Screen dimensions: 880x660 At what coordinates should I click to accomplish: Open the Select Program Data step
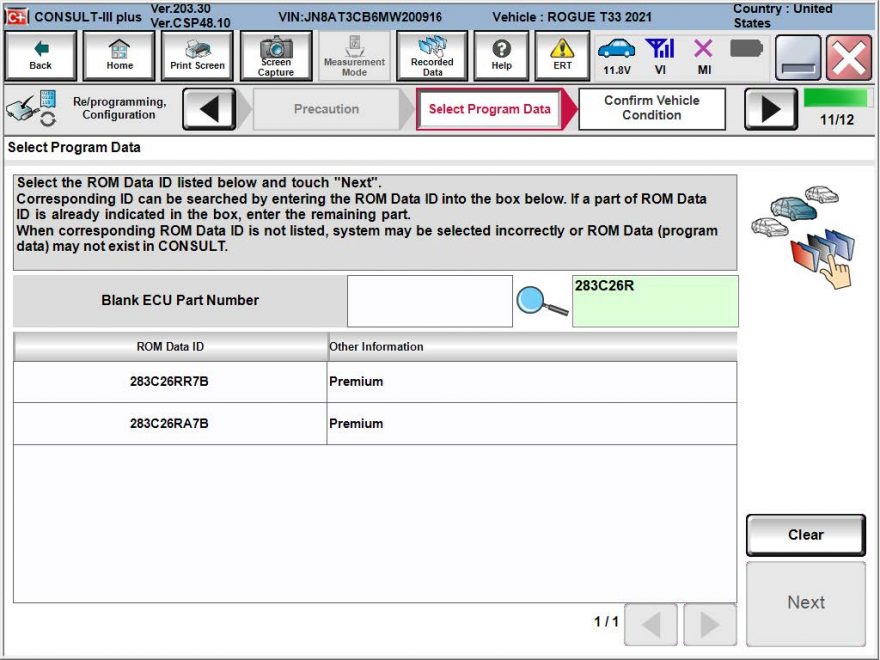488,109
